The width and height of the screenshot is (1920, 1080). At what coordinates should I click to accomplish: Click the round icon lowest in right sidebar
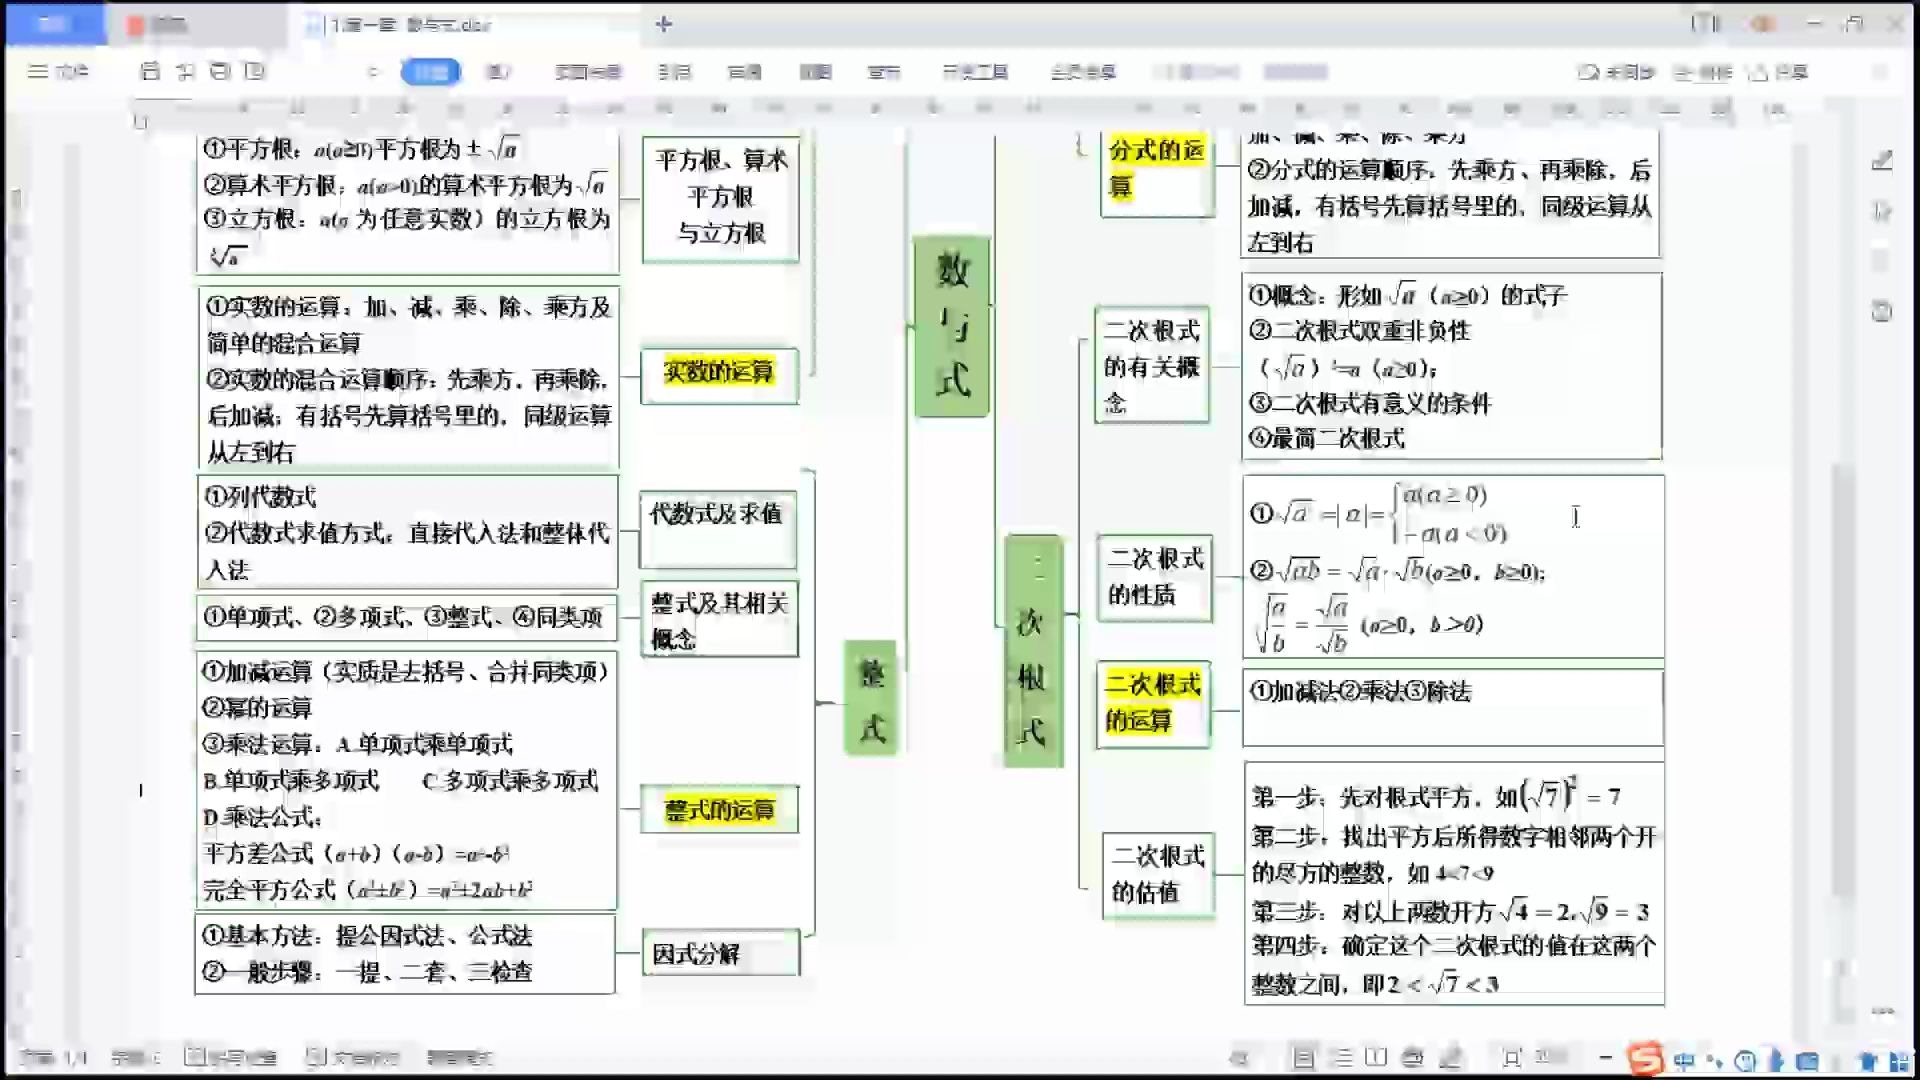[1882, 311]
